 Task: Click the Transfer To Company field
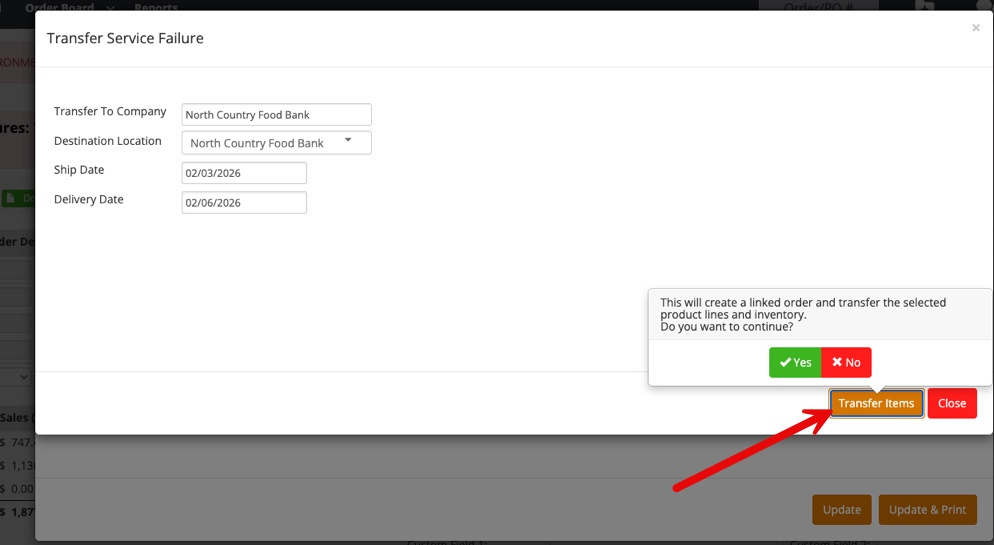coord(276,115)
